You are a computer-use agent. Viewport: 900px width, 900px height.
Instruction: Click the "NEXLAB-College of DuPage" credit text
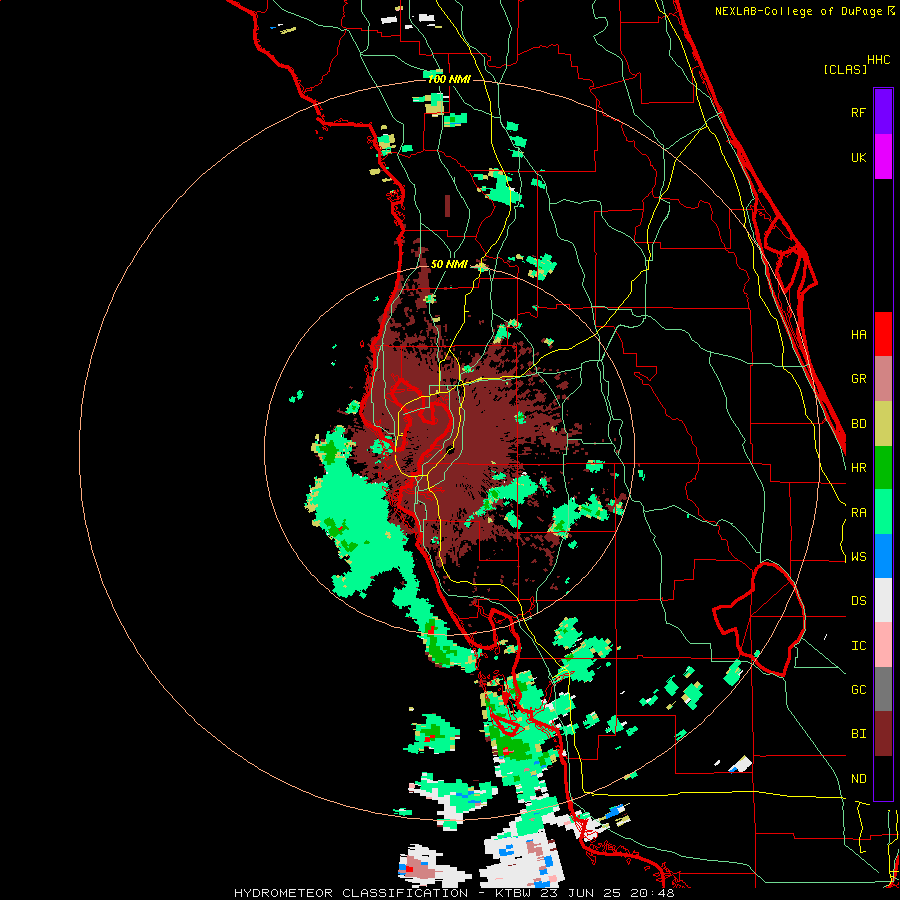pos(798,11)
